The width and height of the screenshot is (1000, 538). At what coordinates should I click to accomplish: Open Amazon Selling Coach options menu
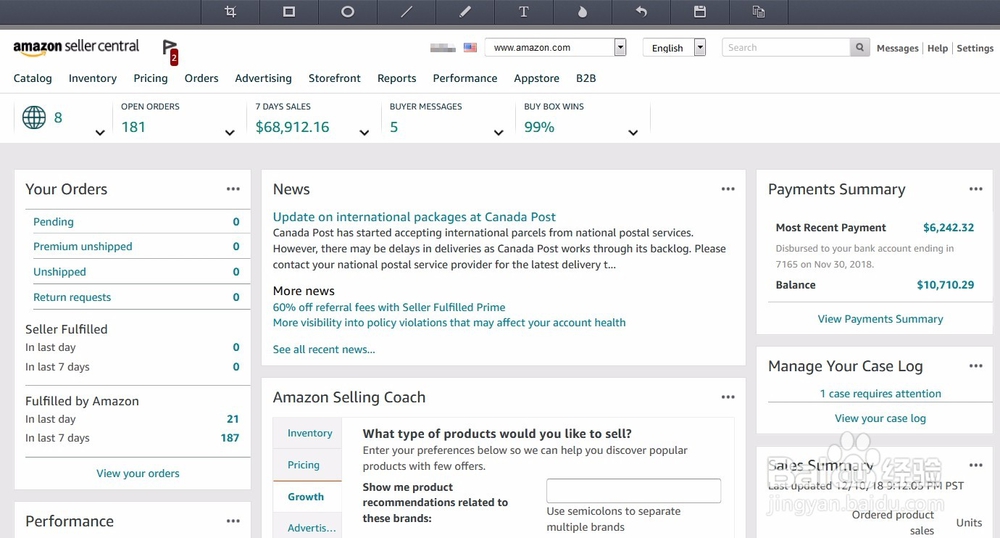728,396
